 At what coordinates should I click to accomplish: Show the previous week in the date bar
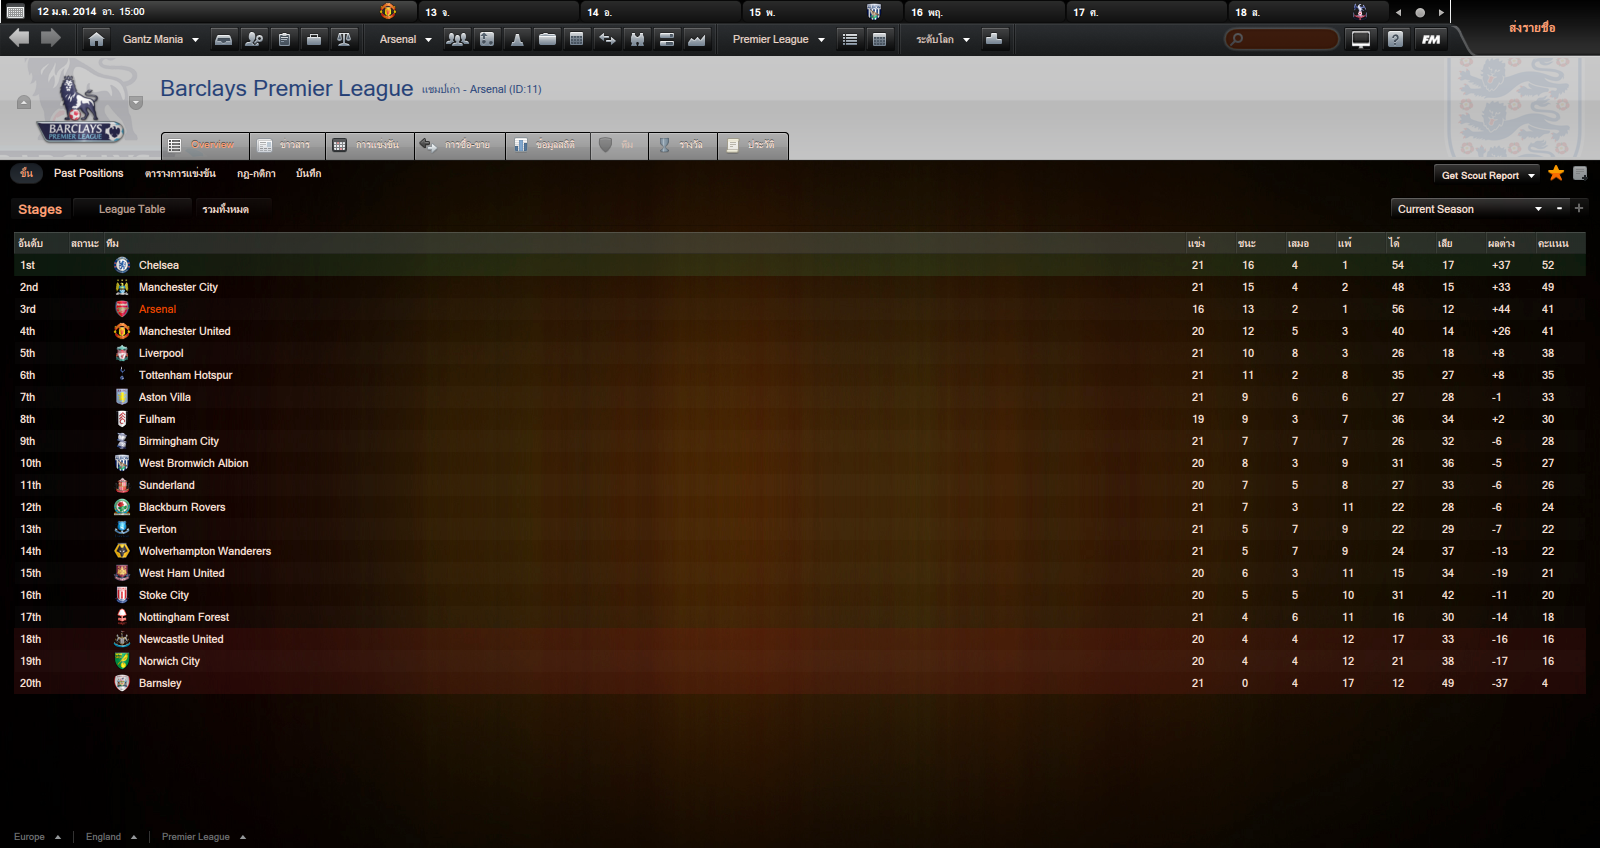point(1398,13)
